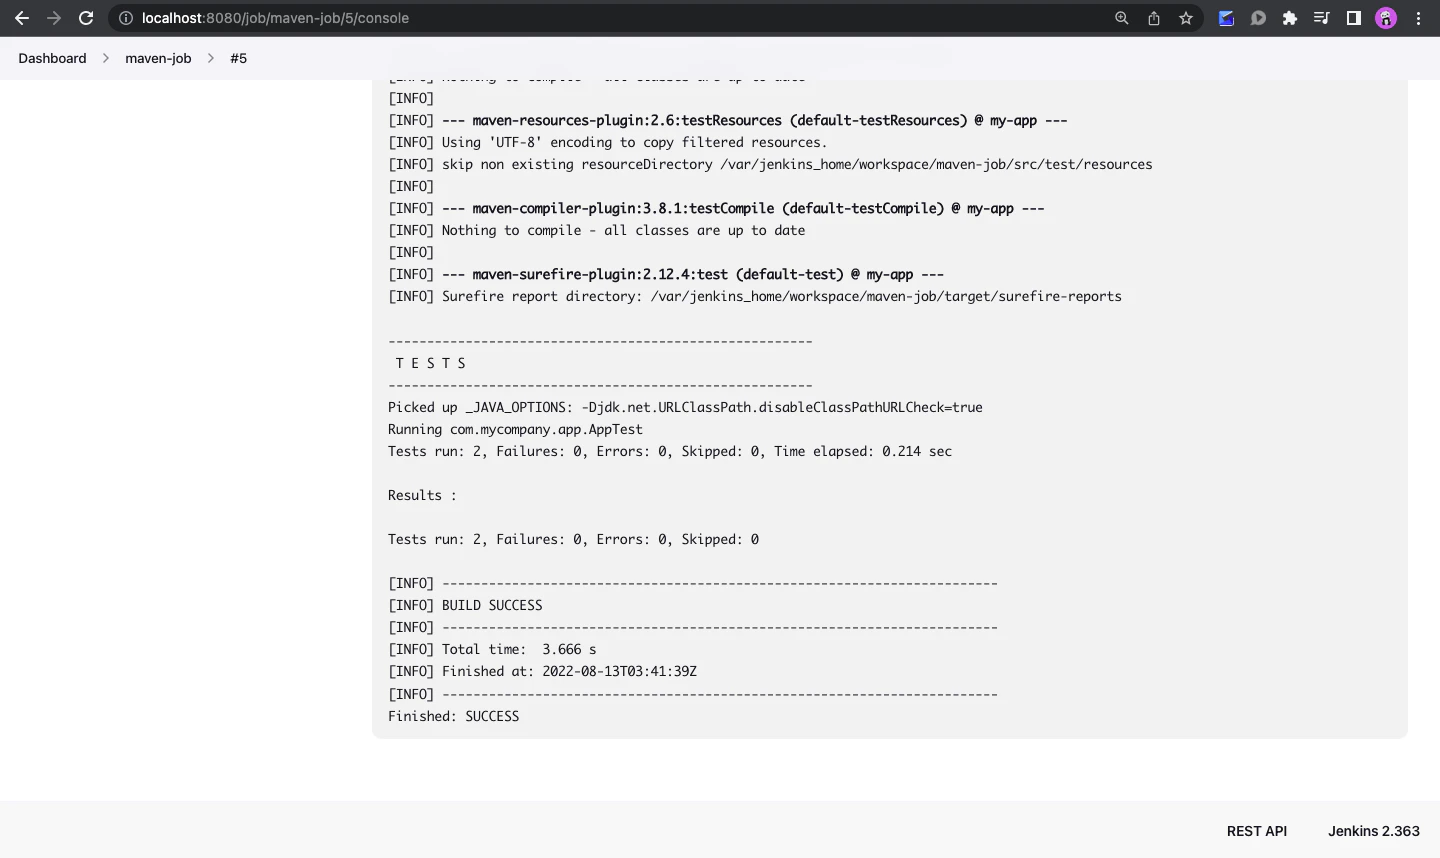Select the skip non existing resourceDirectory line
Screen dimensions: 1440x858
[x=770, y=164]
